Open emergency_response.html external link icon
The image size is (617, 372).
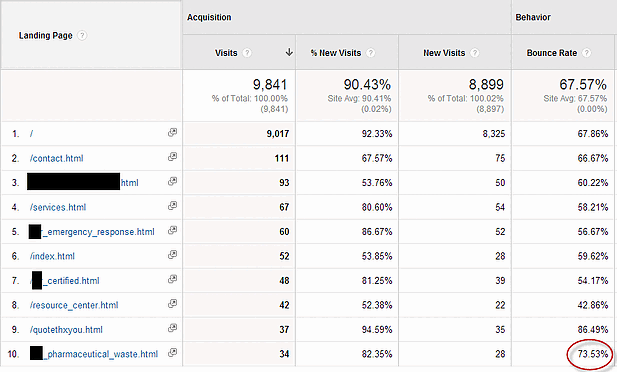coord(172,231)
